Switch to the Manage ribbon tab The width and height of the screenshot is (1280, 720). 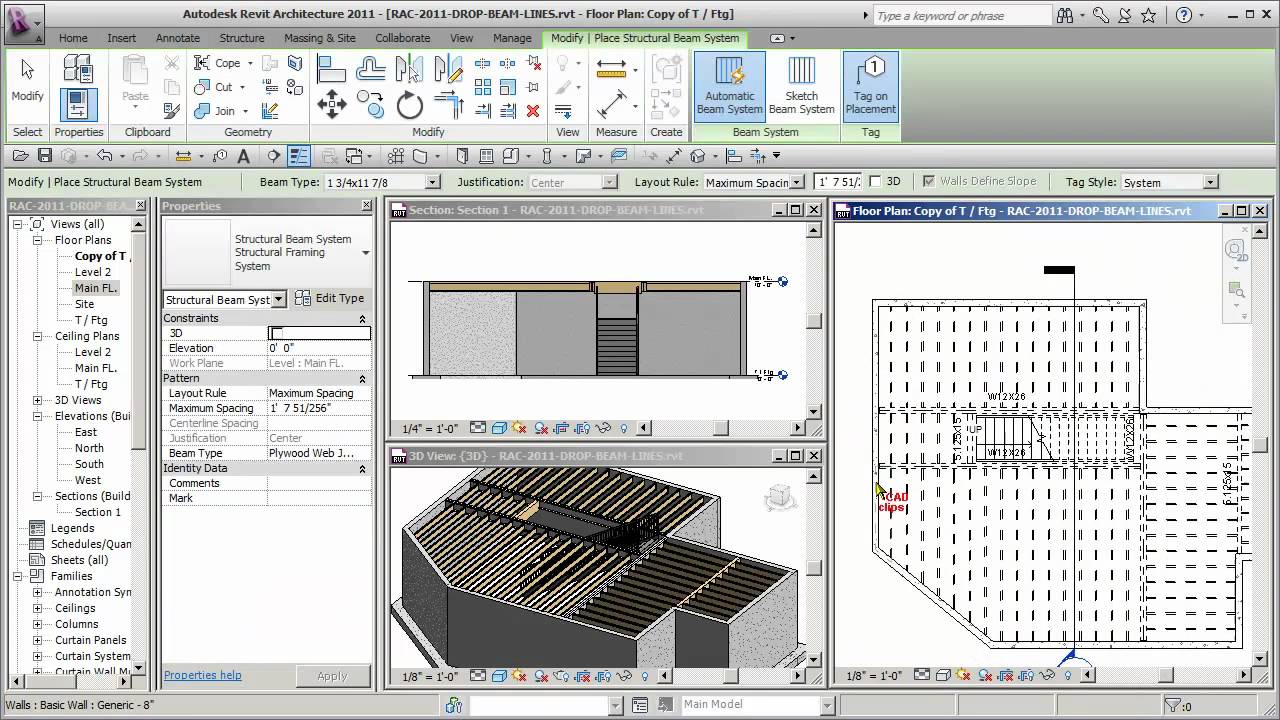pos(512,38)
